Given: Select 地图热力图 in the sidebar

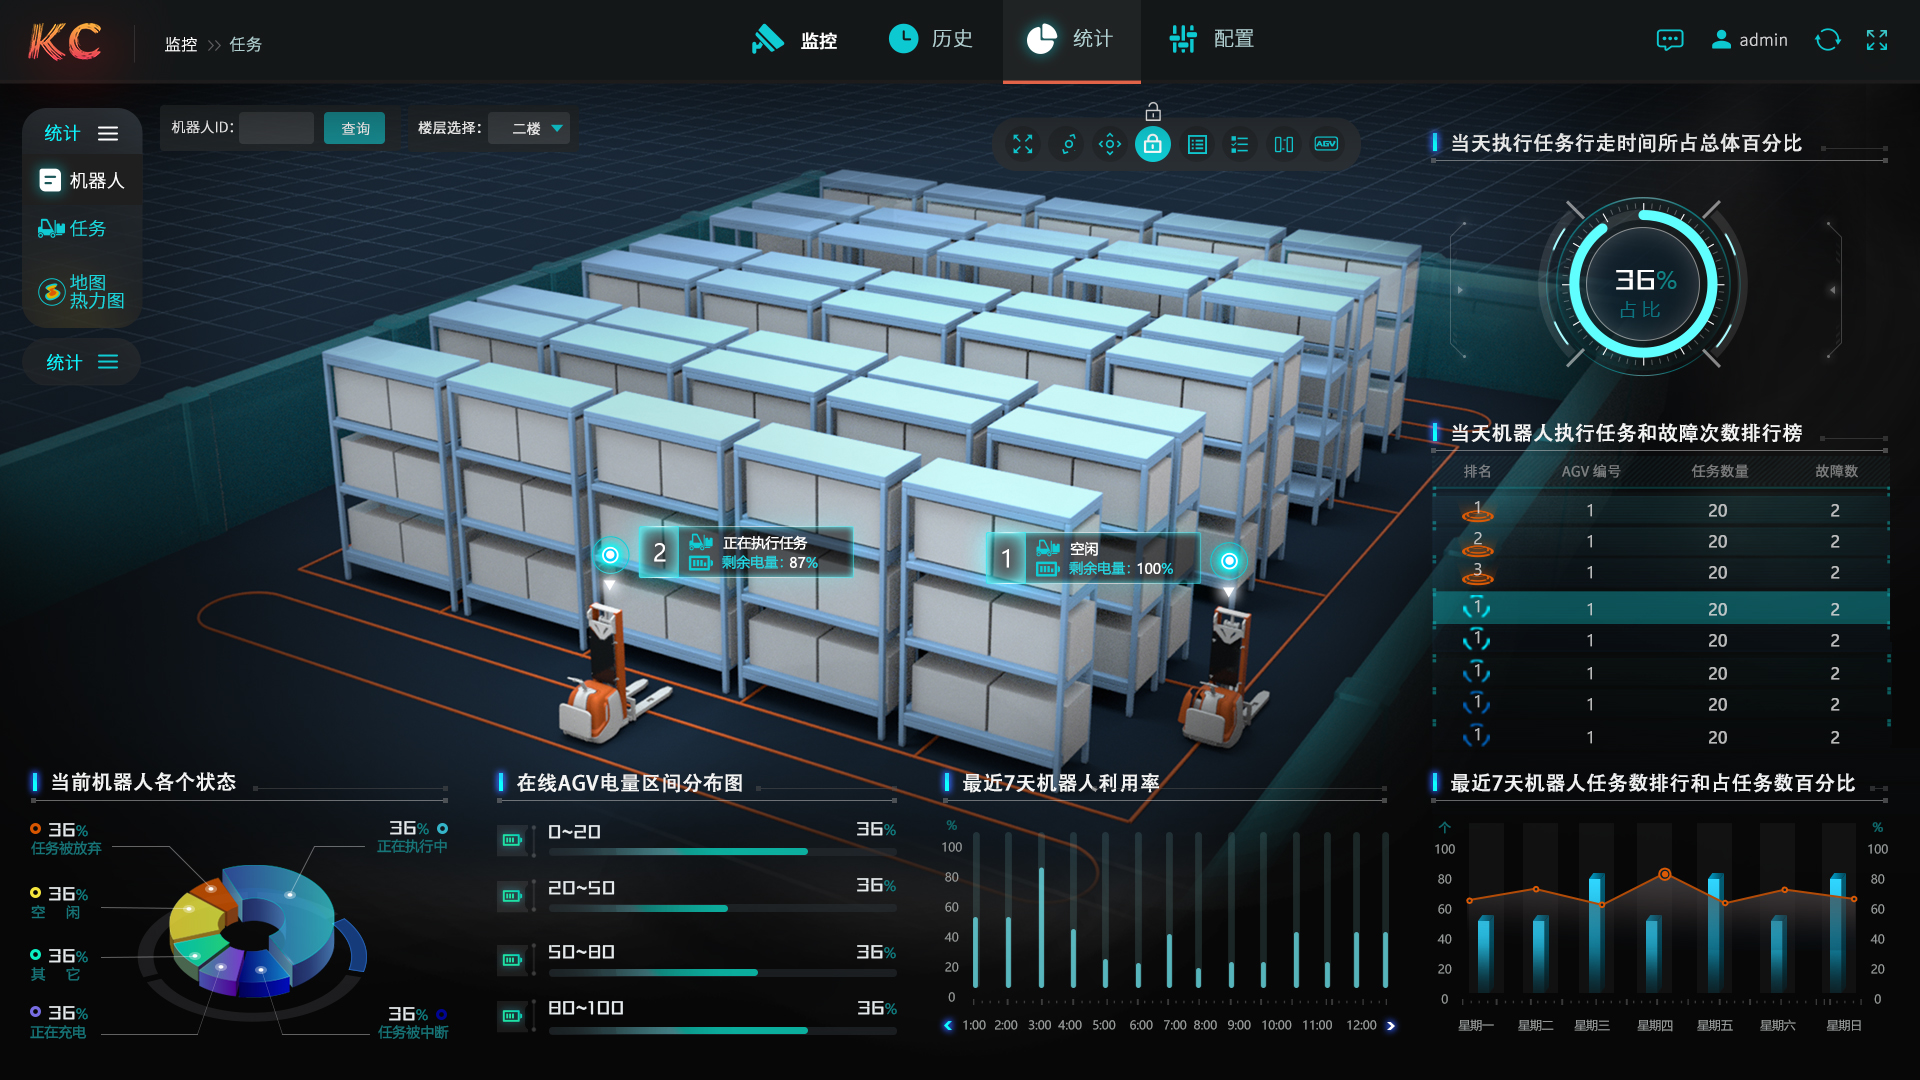Looking at the screenshot, I should pyautogui.click(x=82, y=292).
